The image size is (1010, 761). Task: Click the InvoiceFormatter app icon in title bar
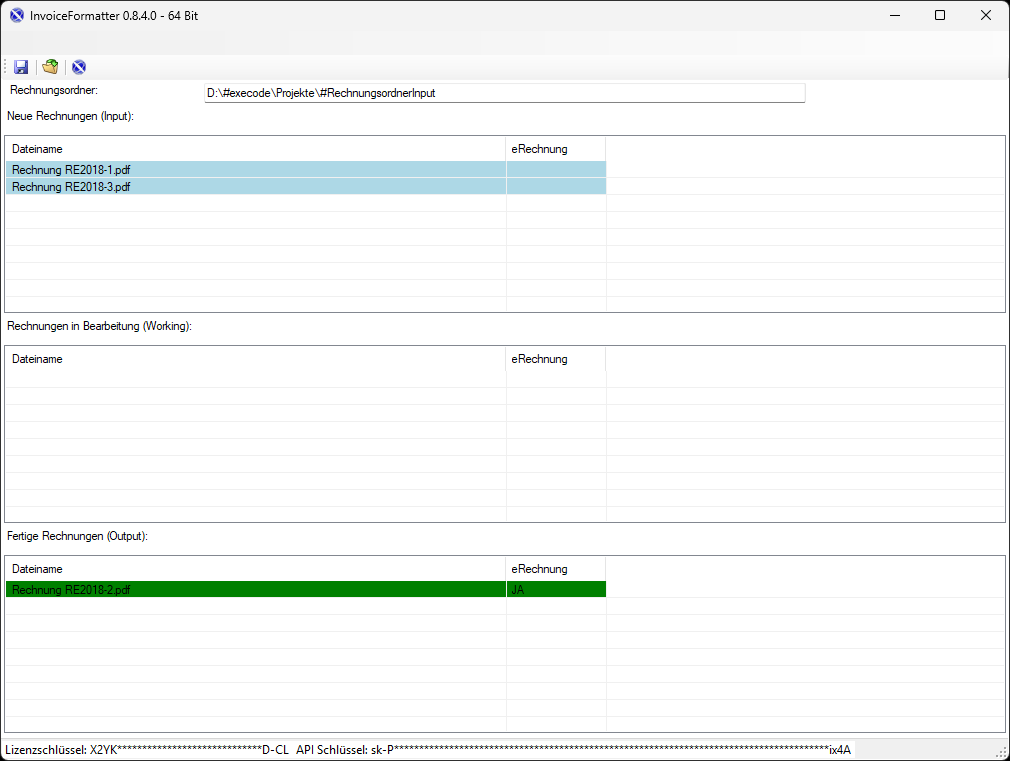pyautogui.click(x=16, y=15)
